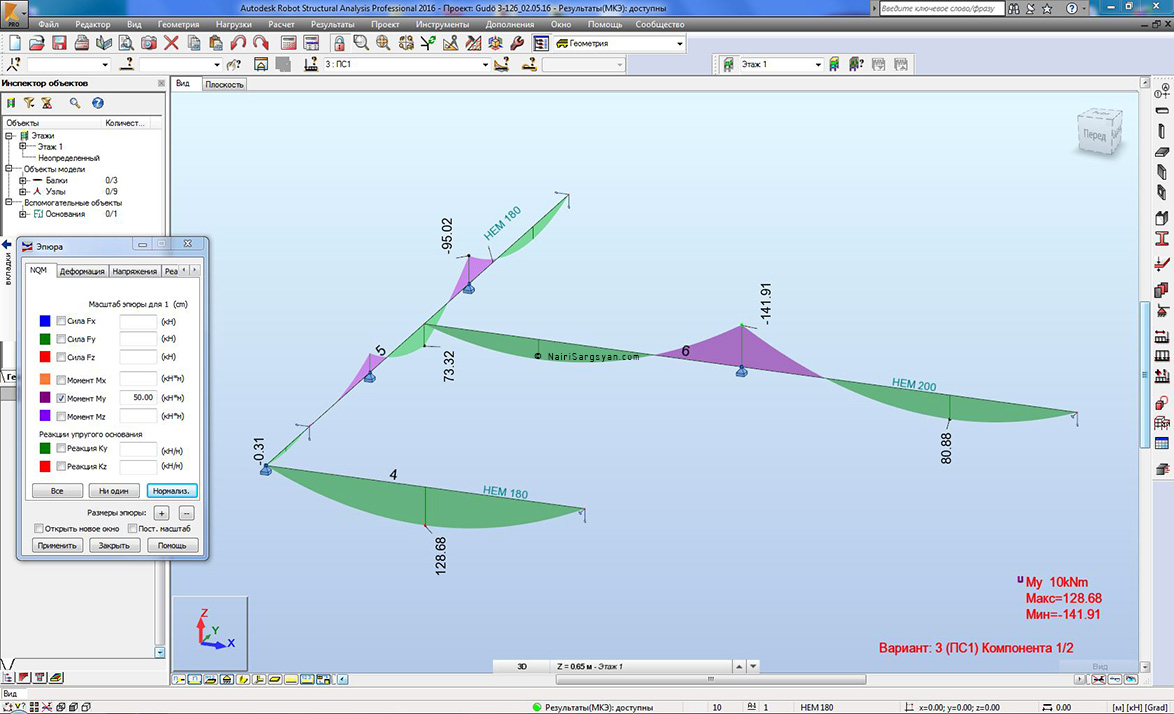Enable the Сила Fx checkbox
The image size is (1174, 714).
pyautogui.click(x=61, y=321)
